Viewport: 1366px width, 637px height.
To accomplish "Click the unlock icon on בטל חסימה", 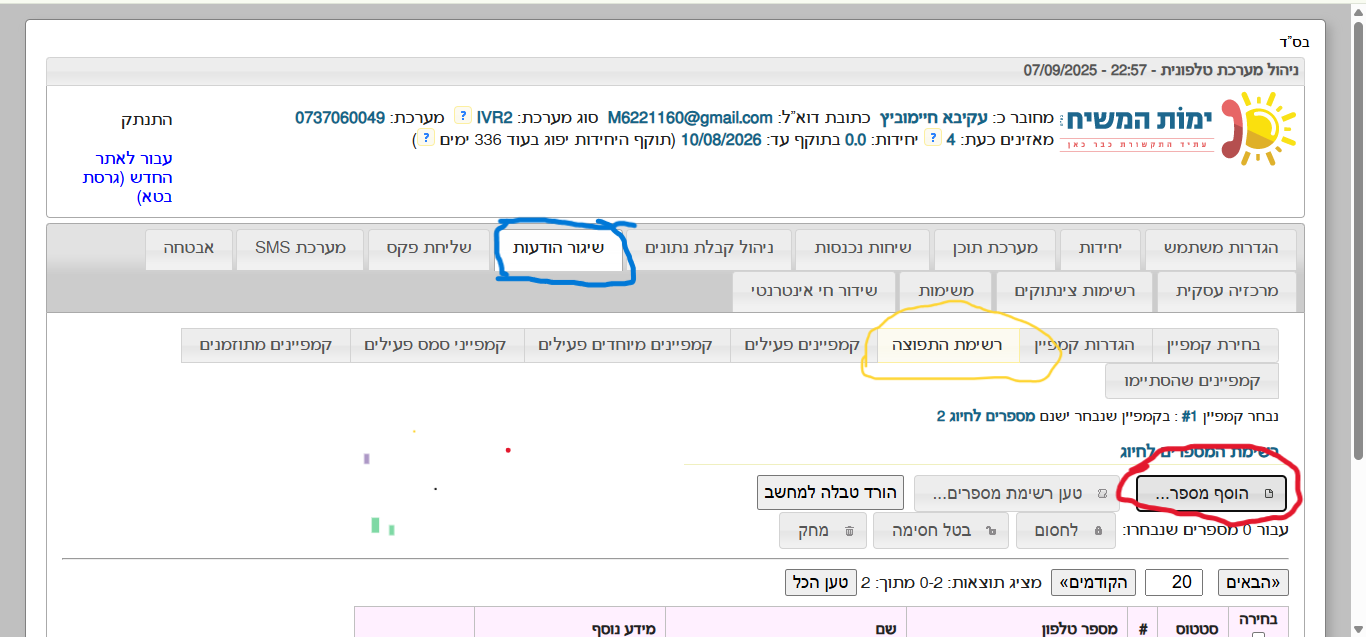I will point(993,531).
